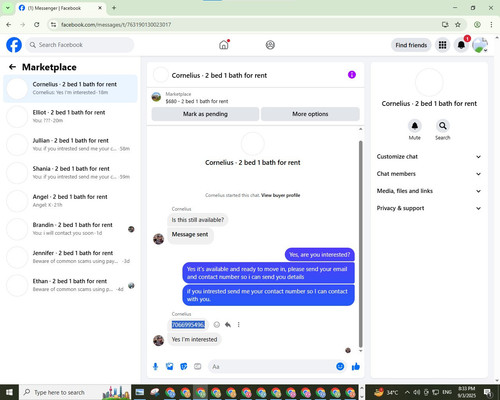Open Windows Start menu

[x=9, y=392]
